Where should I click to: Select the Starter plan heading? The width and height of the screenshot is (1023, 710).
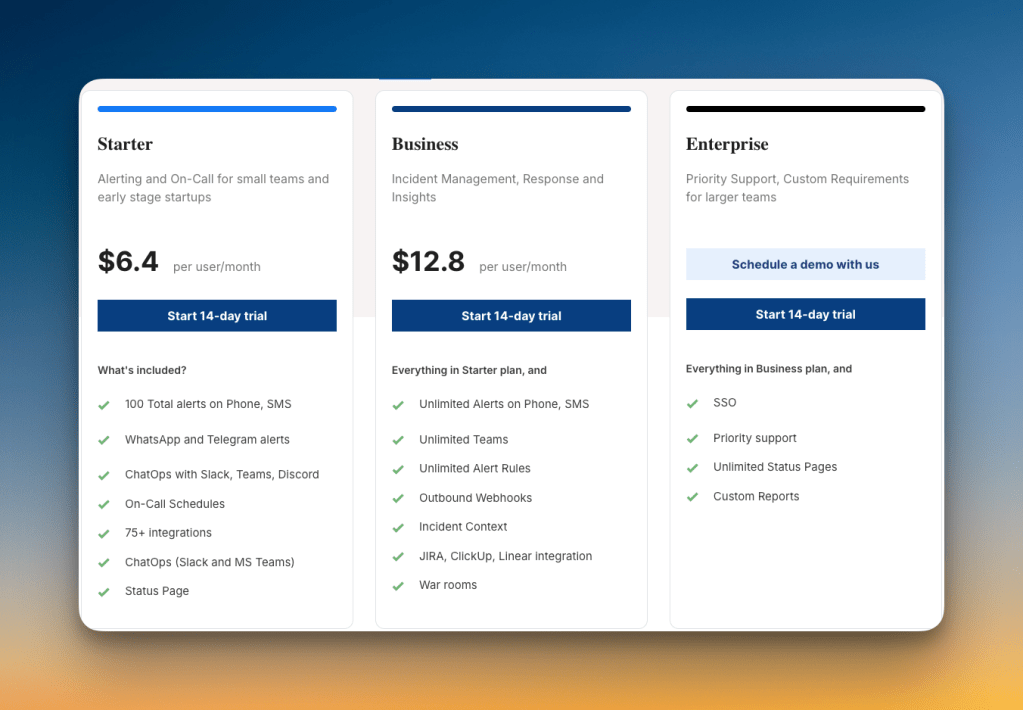(124, 144)
